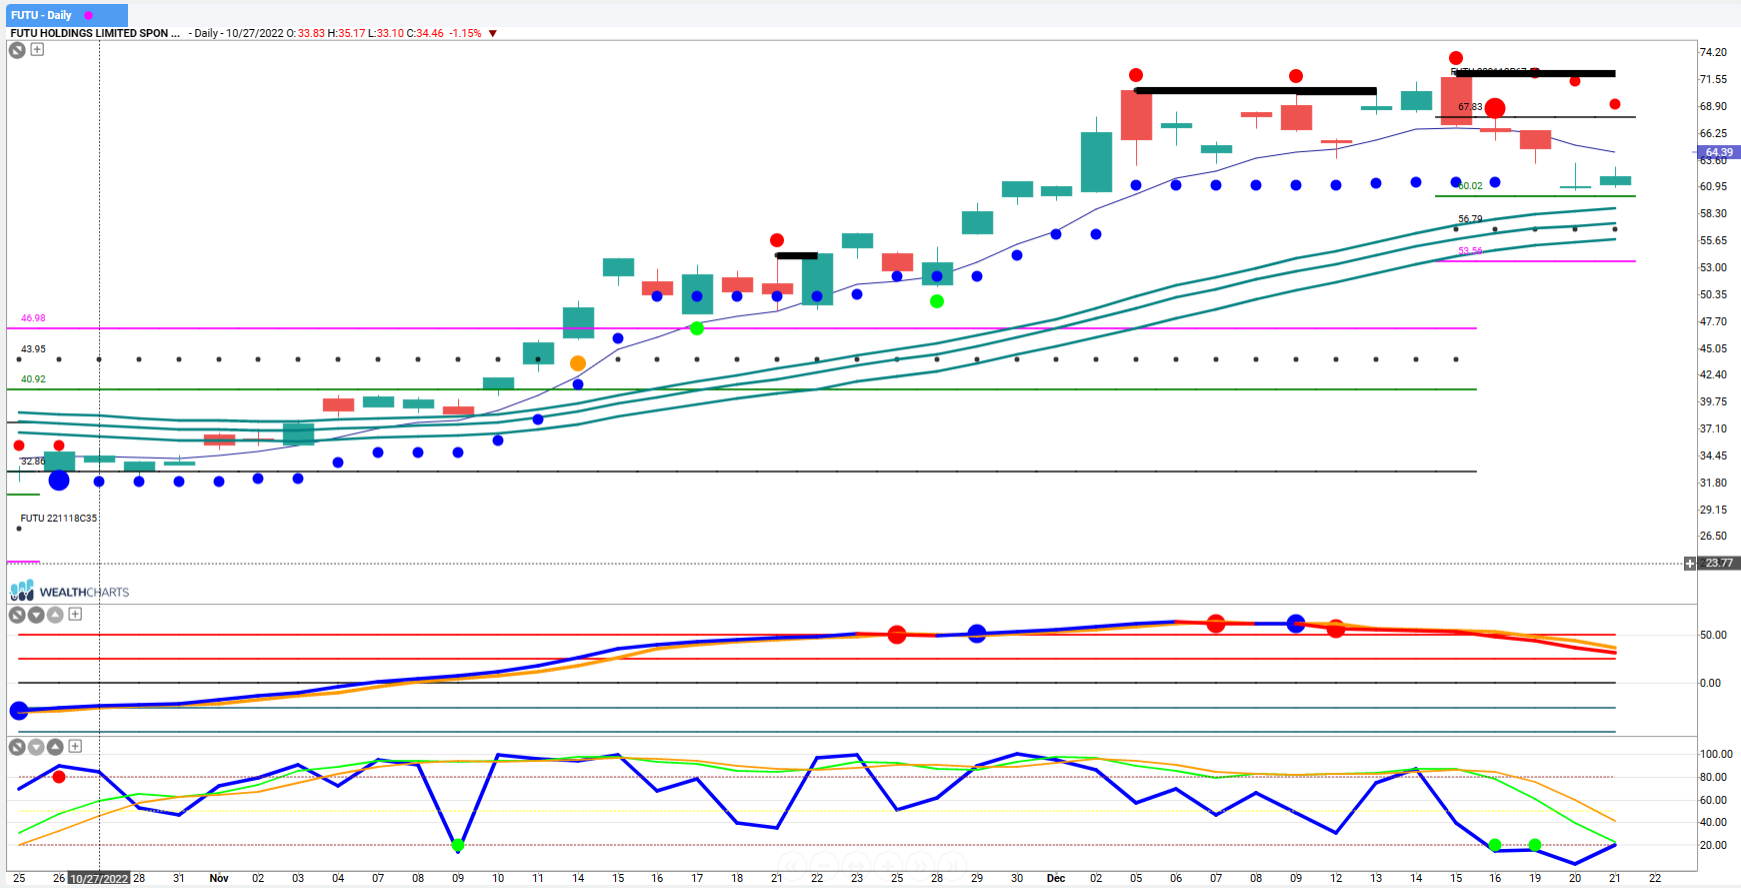Click the H:35.17 high value in header
Viewport: 1741px width, 888px height.
(346, 33)
